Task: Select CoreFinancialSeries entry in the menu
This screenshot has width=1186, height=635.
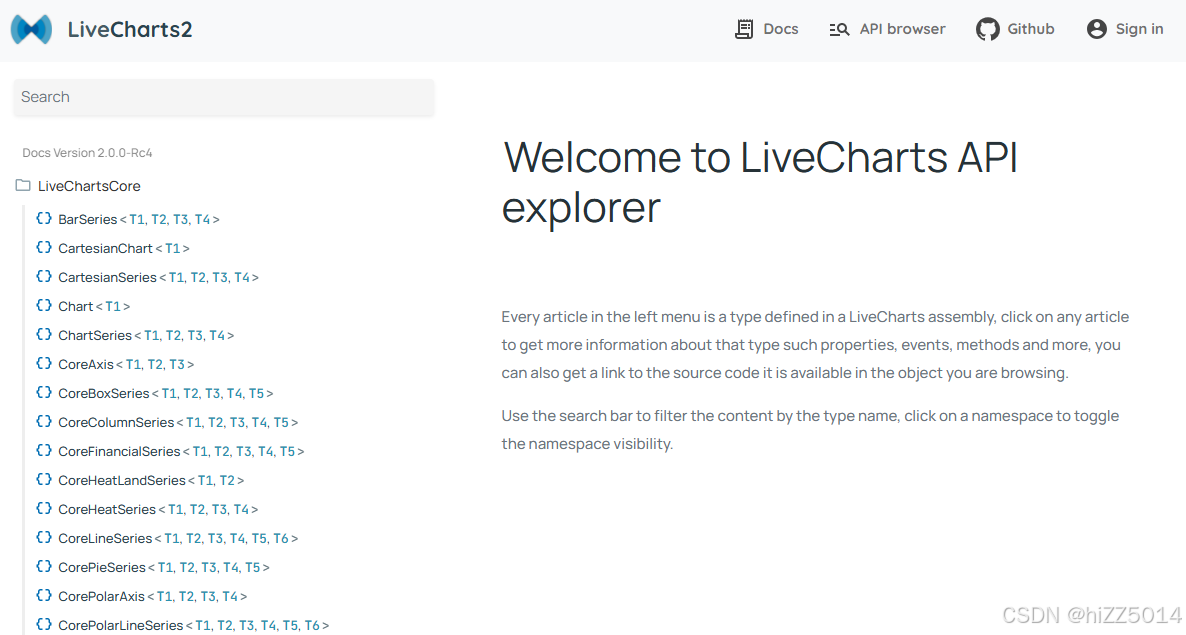Action: (x=181, y=451)
